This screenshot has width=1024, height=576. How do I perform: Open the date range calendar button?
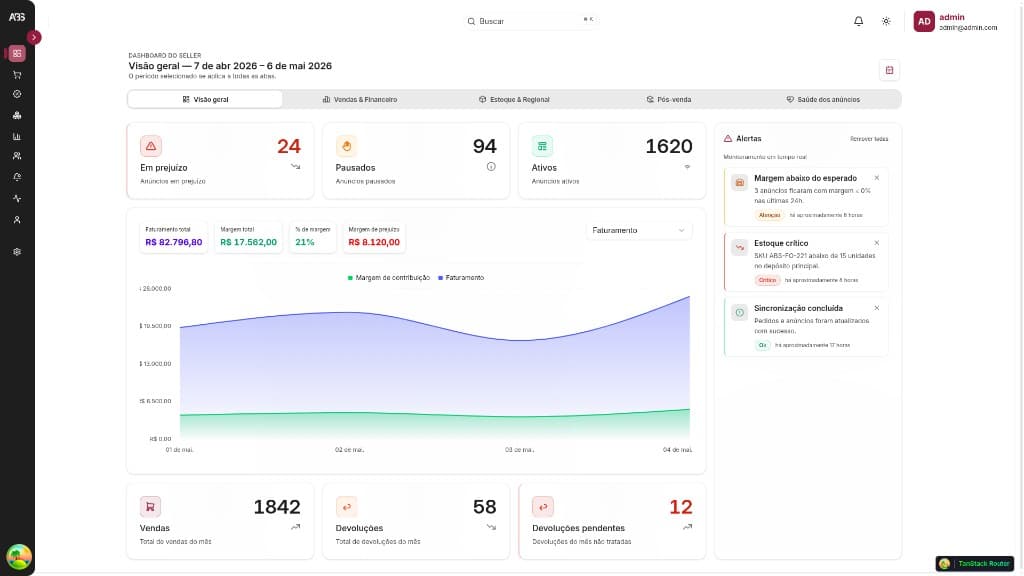[x=889, y=70]
